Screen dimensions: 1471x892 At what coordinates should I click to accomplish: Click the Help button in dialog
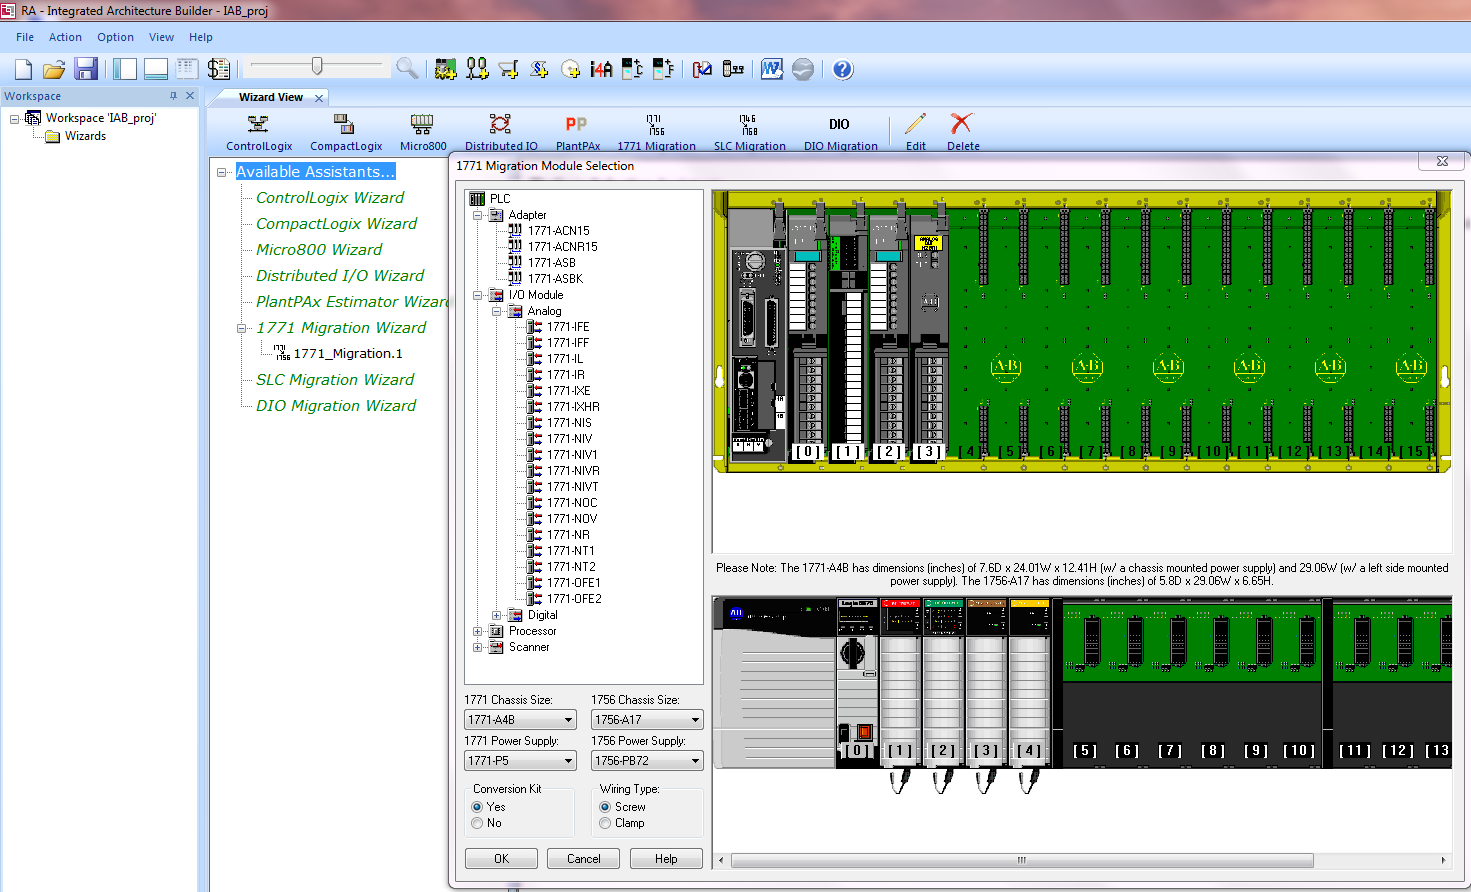tap(666, 859)
